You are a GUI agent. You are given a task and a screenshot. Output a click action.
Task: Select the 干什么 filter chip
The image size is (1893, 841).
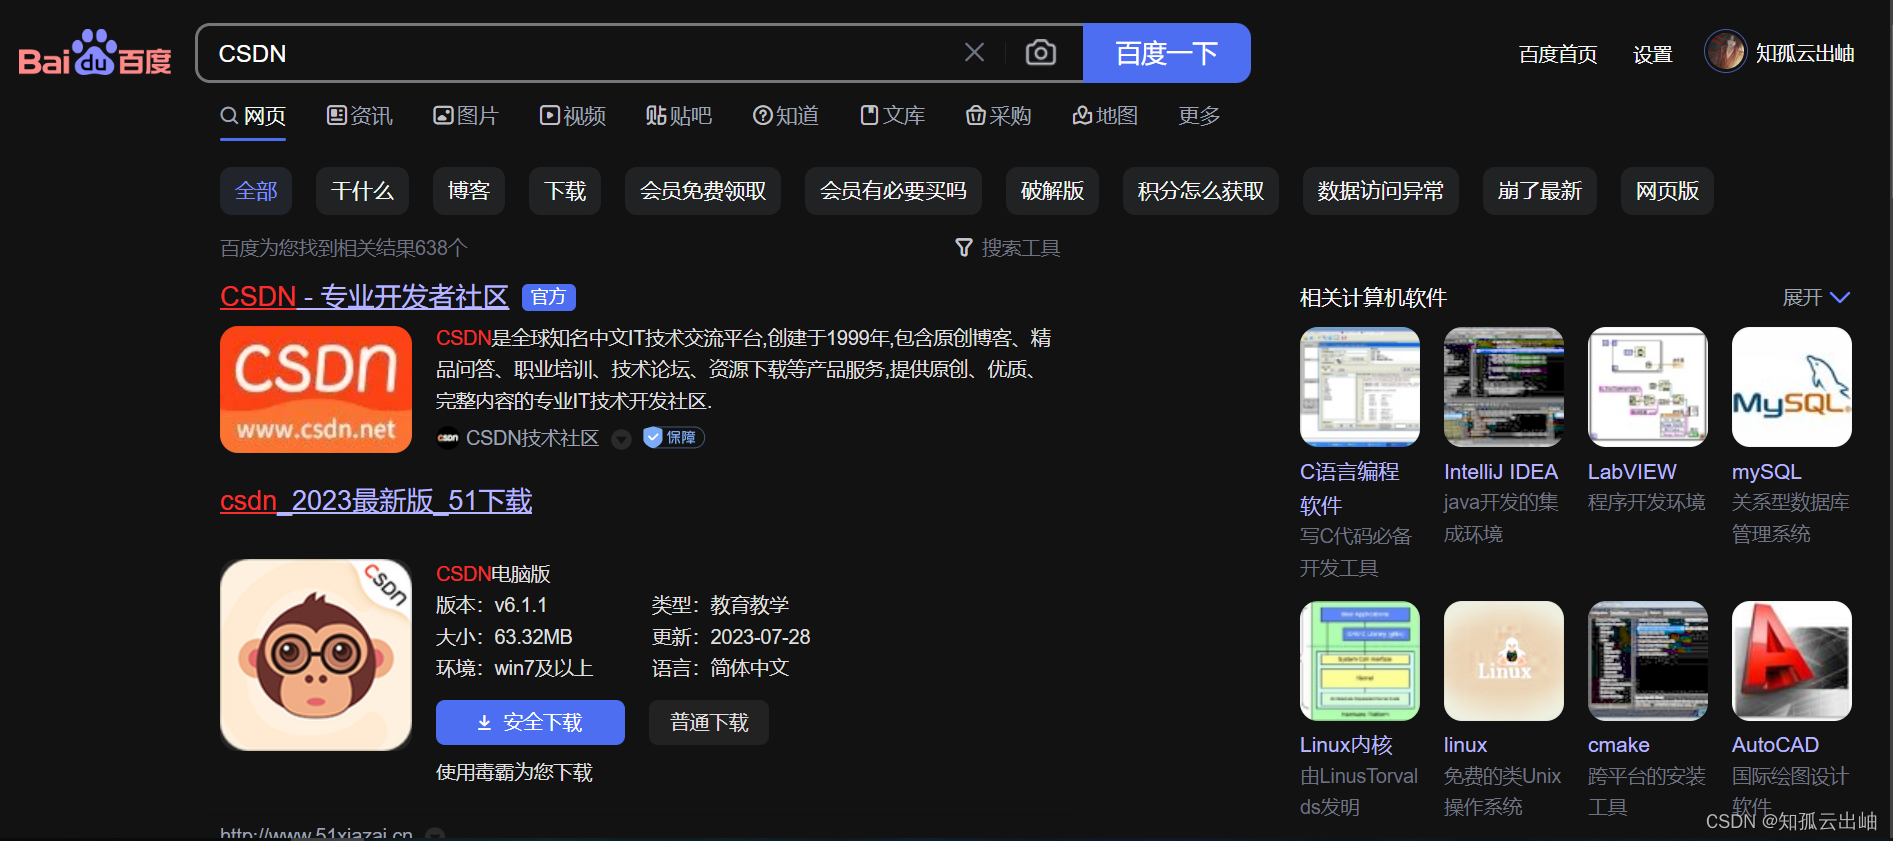click(x=362, y=191)
